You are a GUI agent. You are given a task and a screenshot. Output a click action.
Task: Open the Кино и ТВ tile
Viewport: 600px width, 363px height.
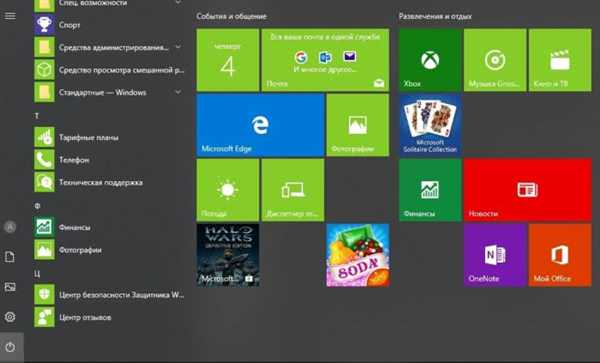(x=560, y=60)
